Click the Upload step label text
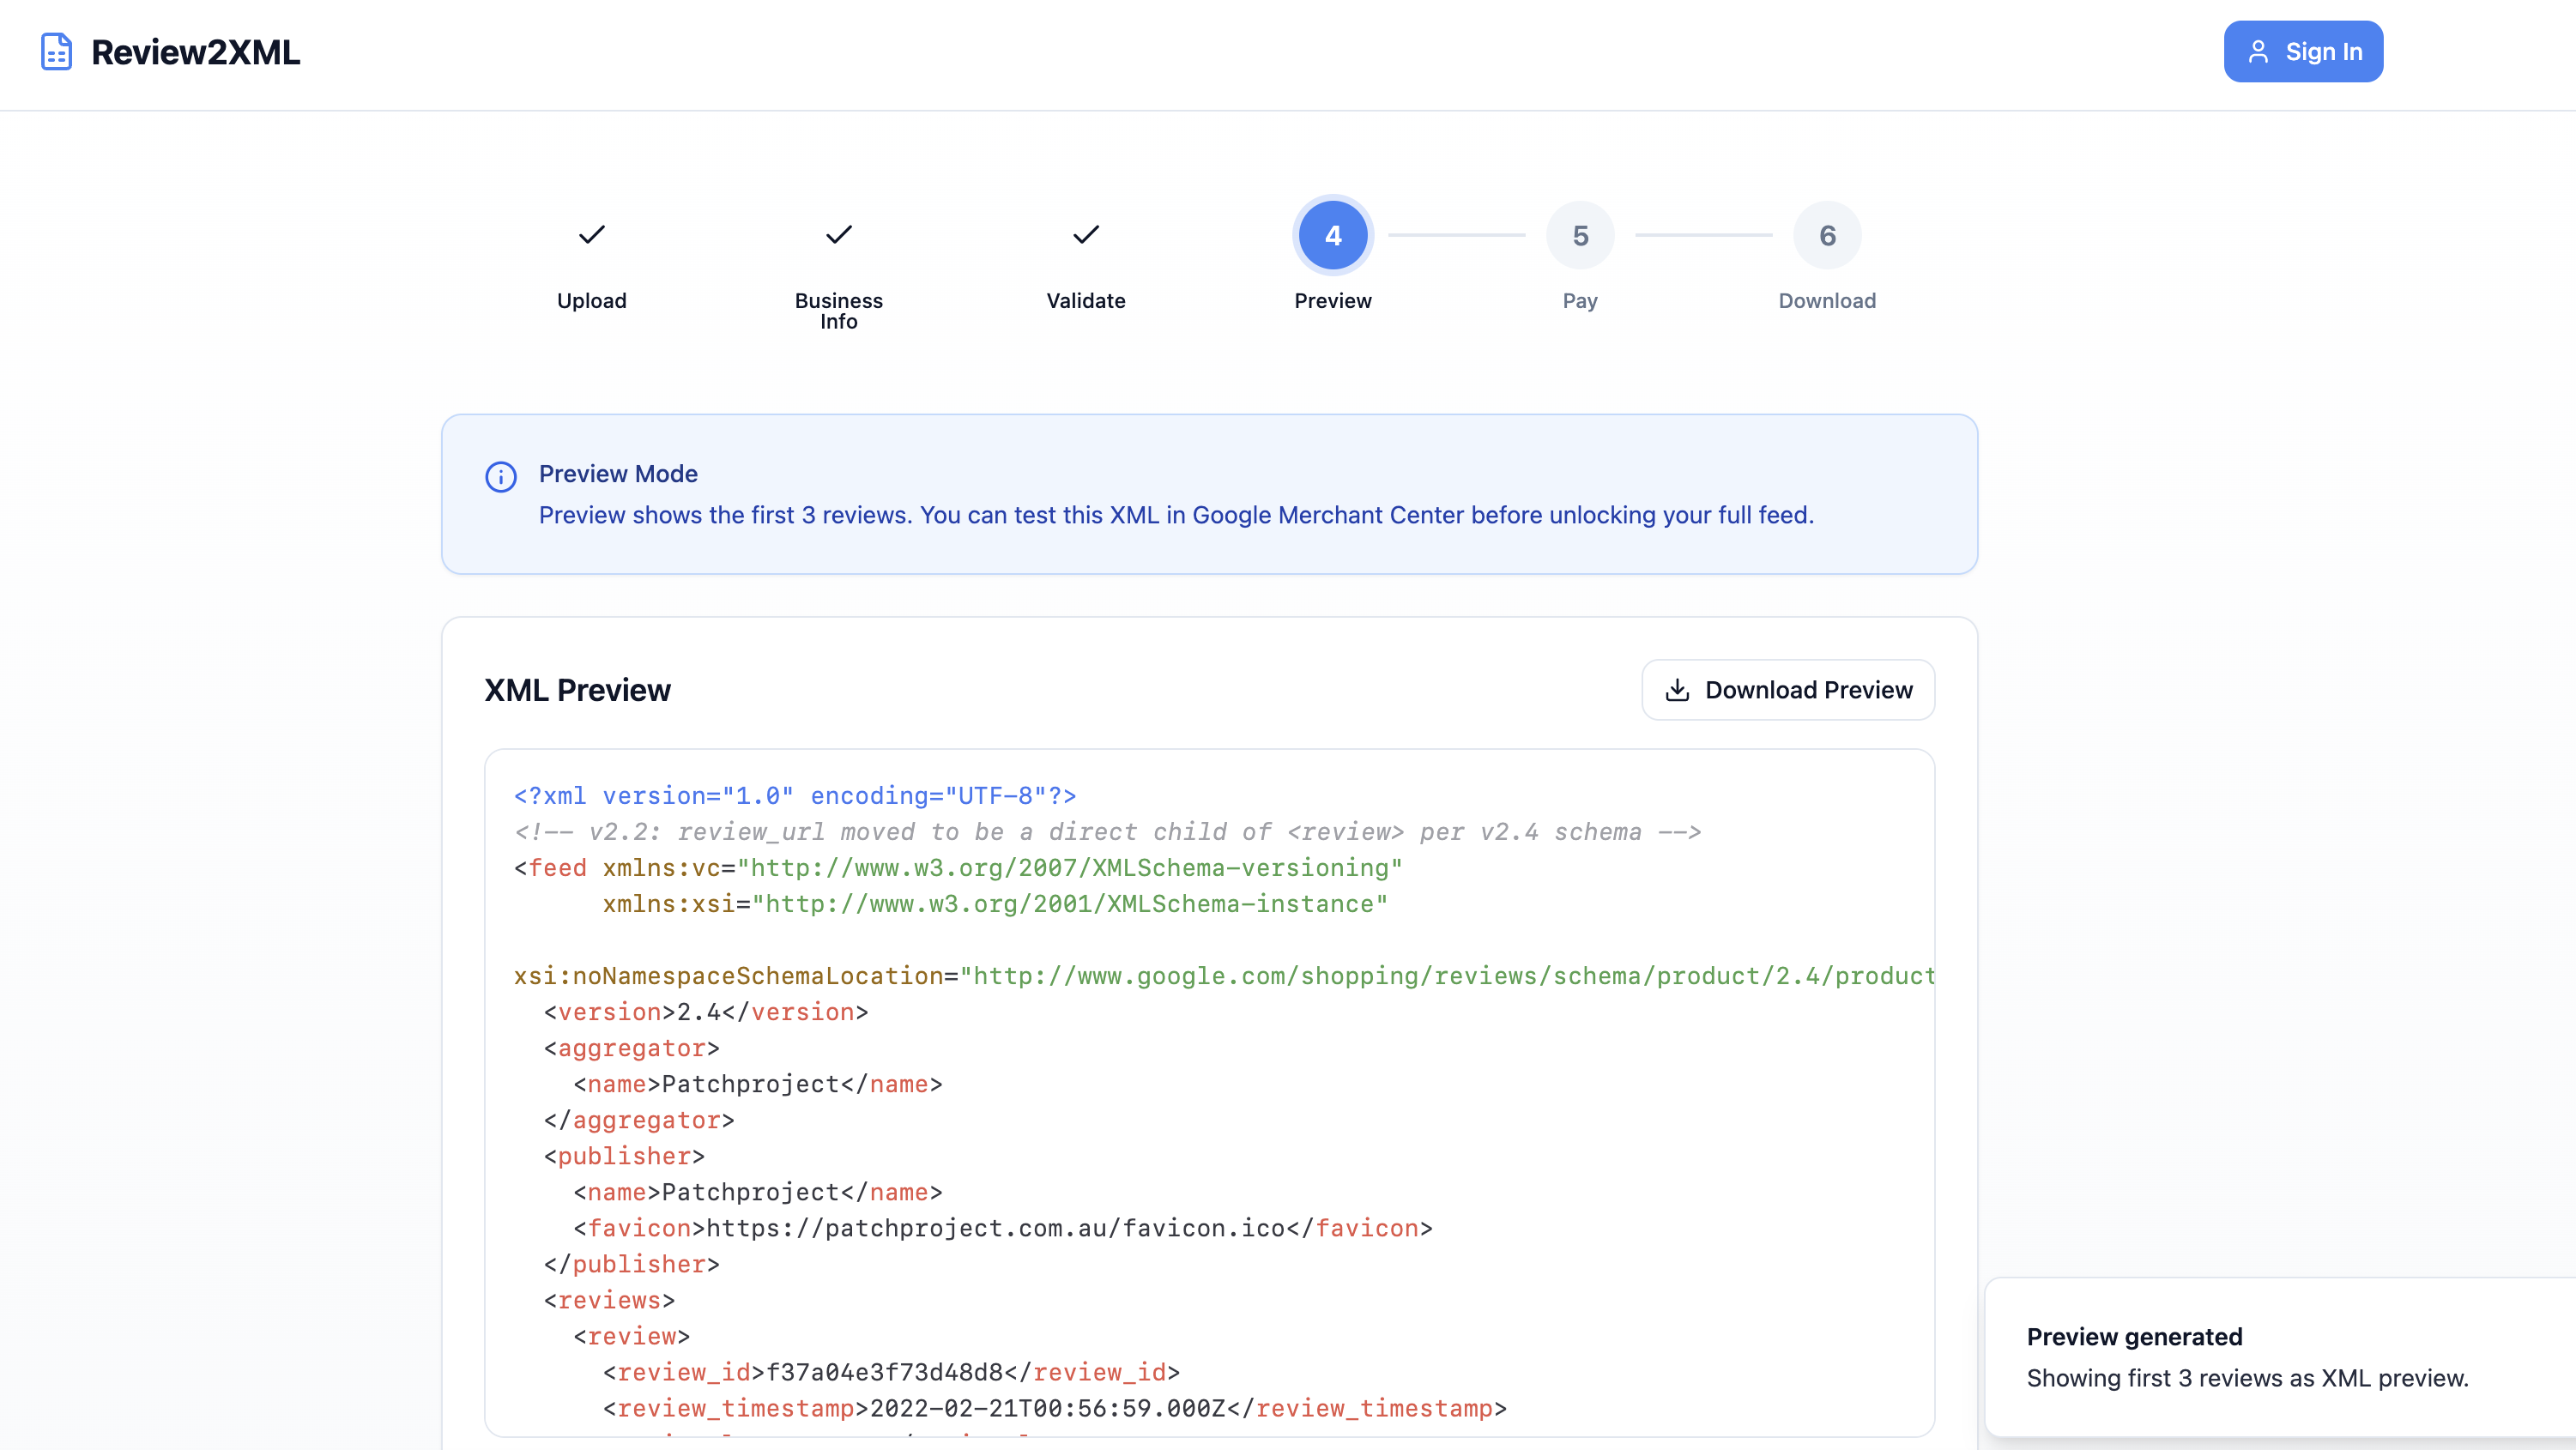 click(x=591, y=300)
